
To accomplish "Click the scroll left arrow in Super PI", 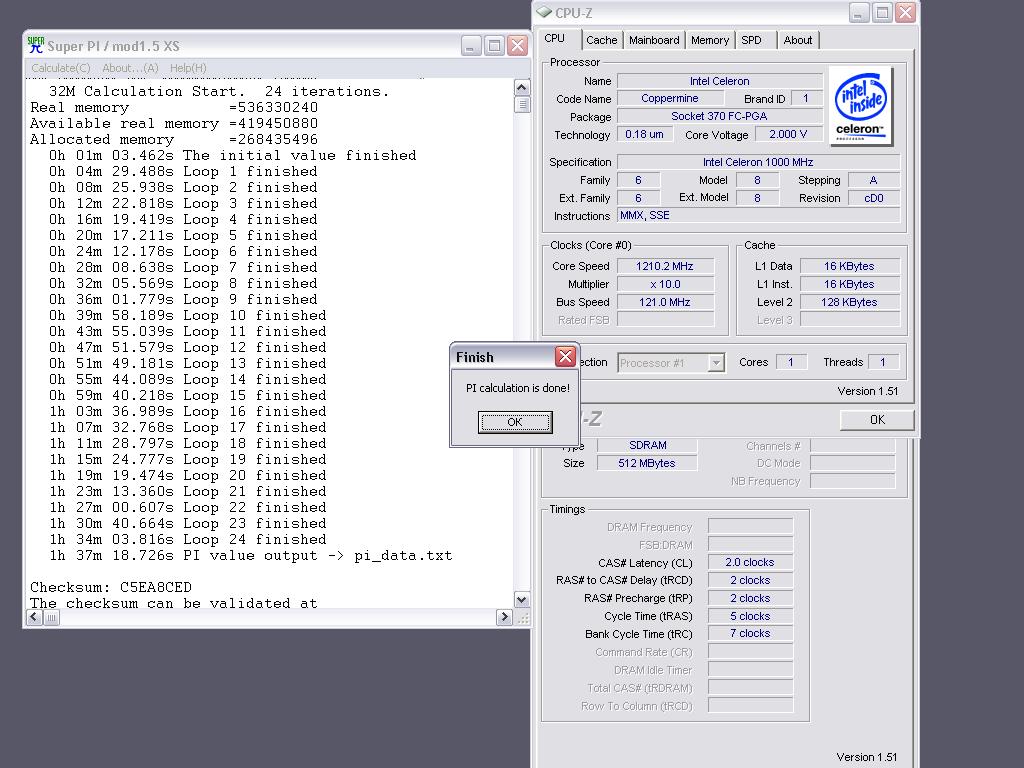I will coord(35,617).
